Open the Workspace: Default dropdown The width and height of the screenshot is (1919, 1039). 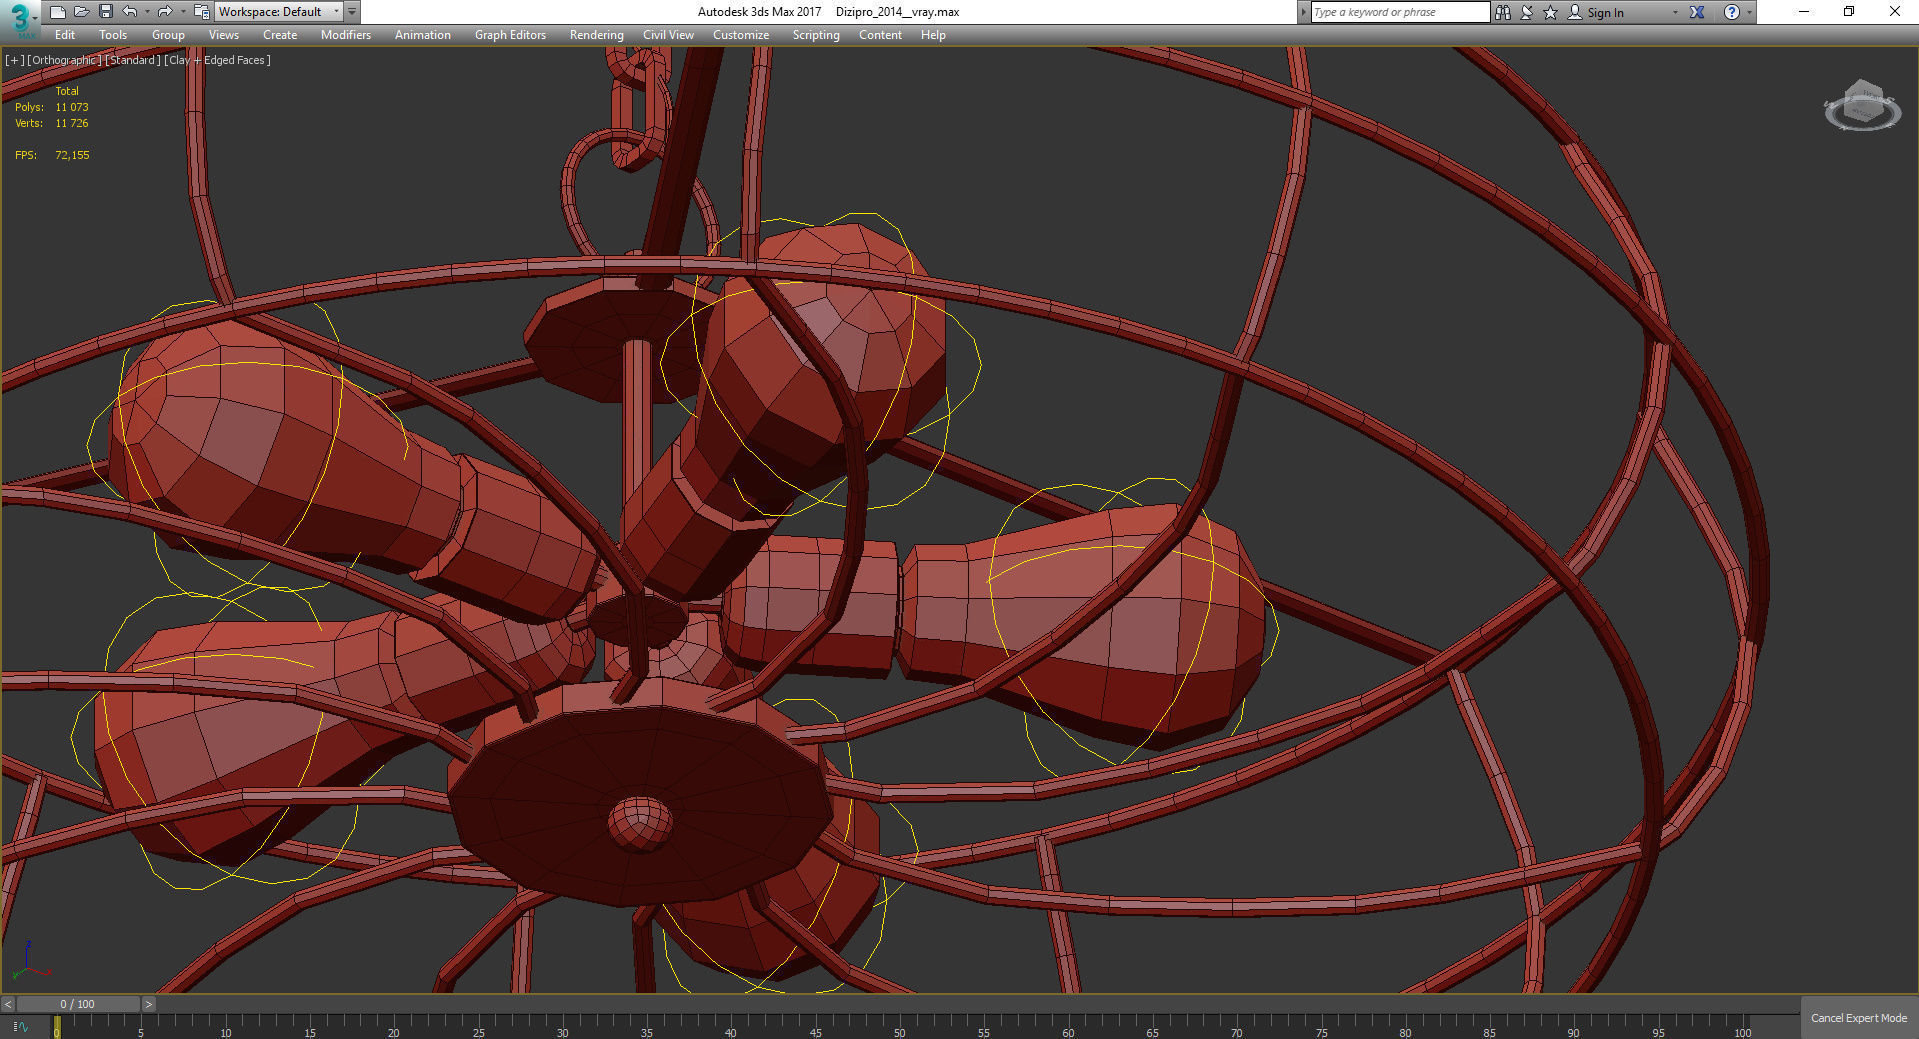click(x=279, y=12)
